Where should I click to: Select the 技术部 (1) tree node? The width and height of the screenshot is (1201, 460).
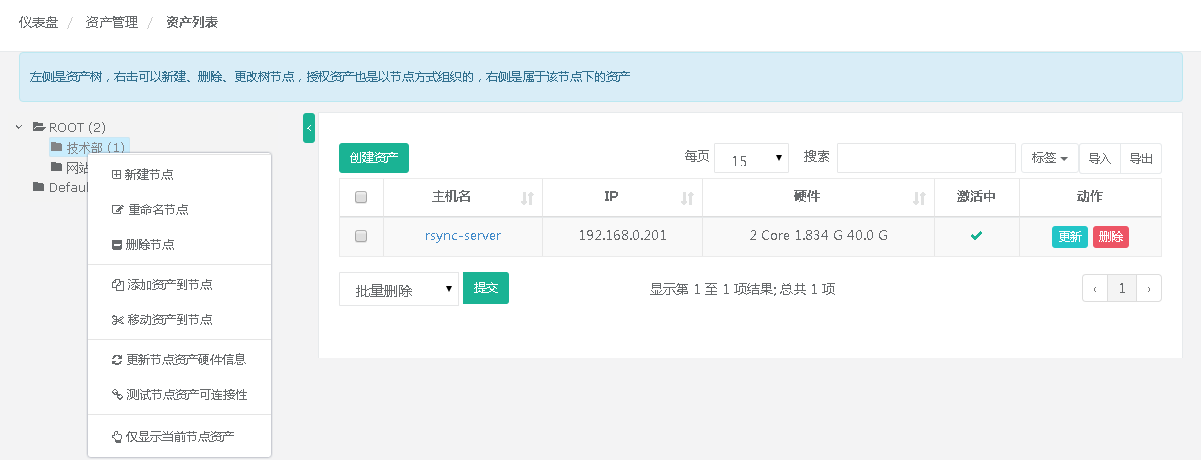[88, 147]
